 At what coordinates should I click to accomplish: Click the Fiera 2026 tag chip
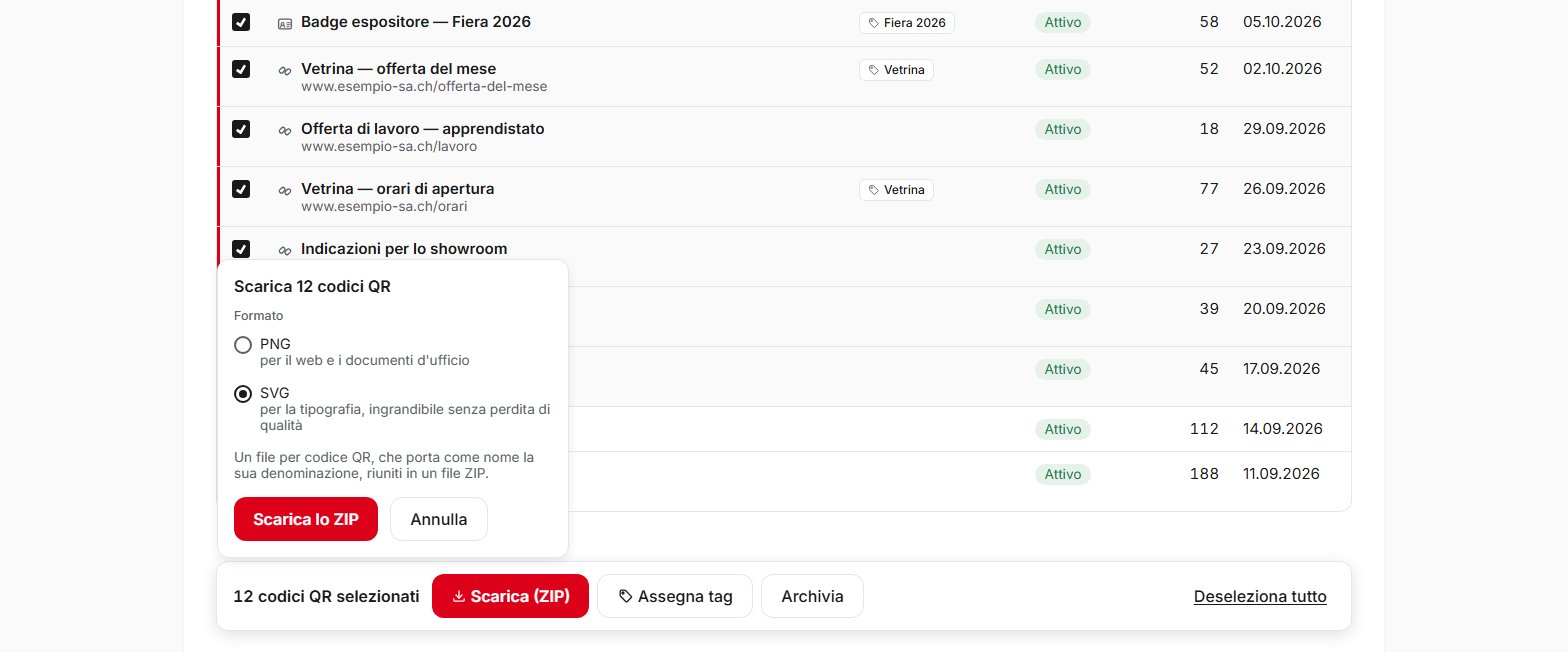click(x=907, y=22)
